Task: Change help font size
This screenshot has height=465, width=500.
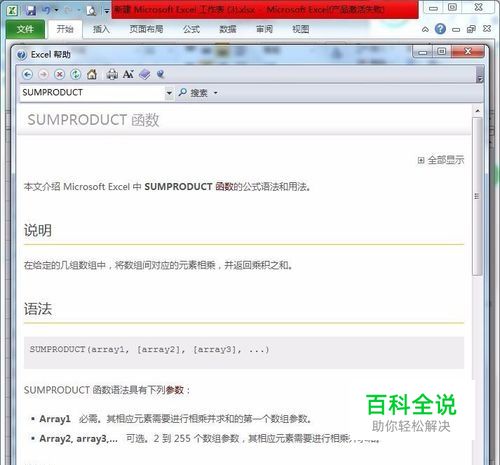Action: (x=128, y=74)
